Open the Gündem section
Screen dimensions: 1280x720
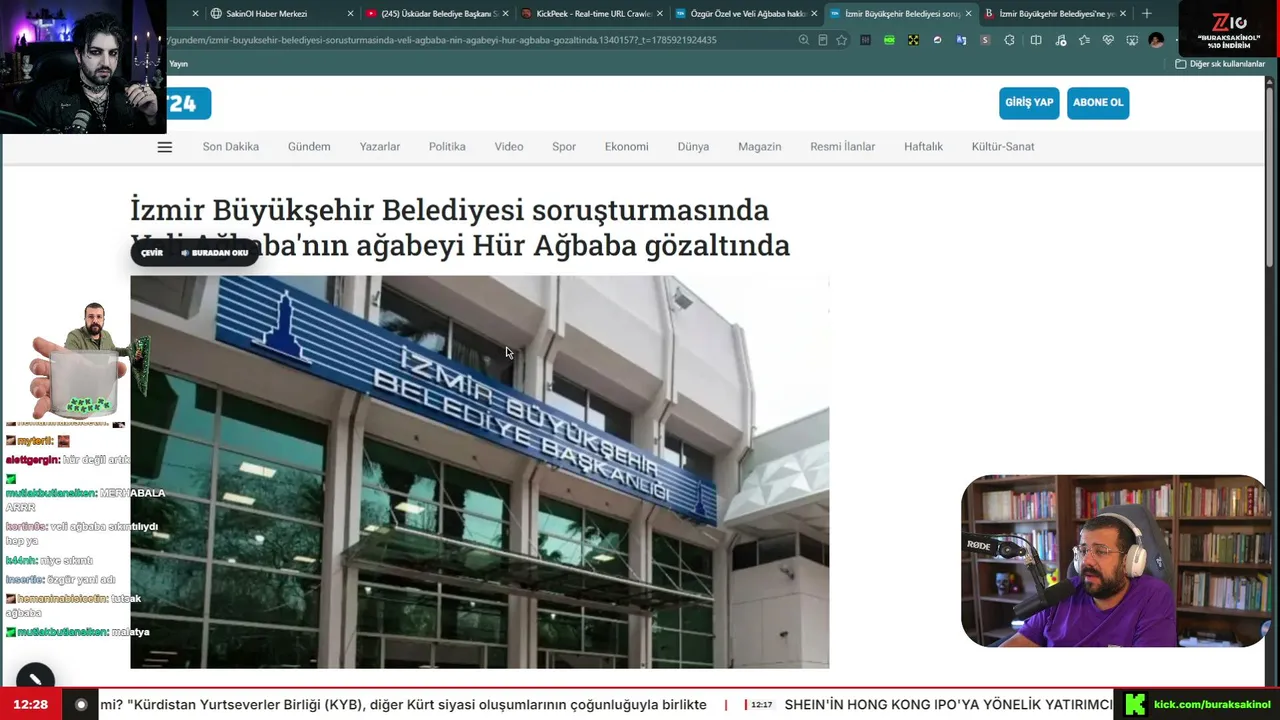click(309, 147)
